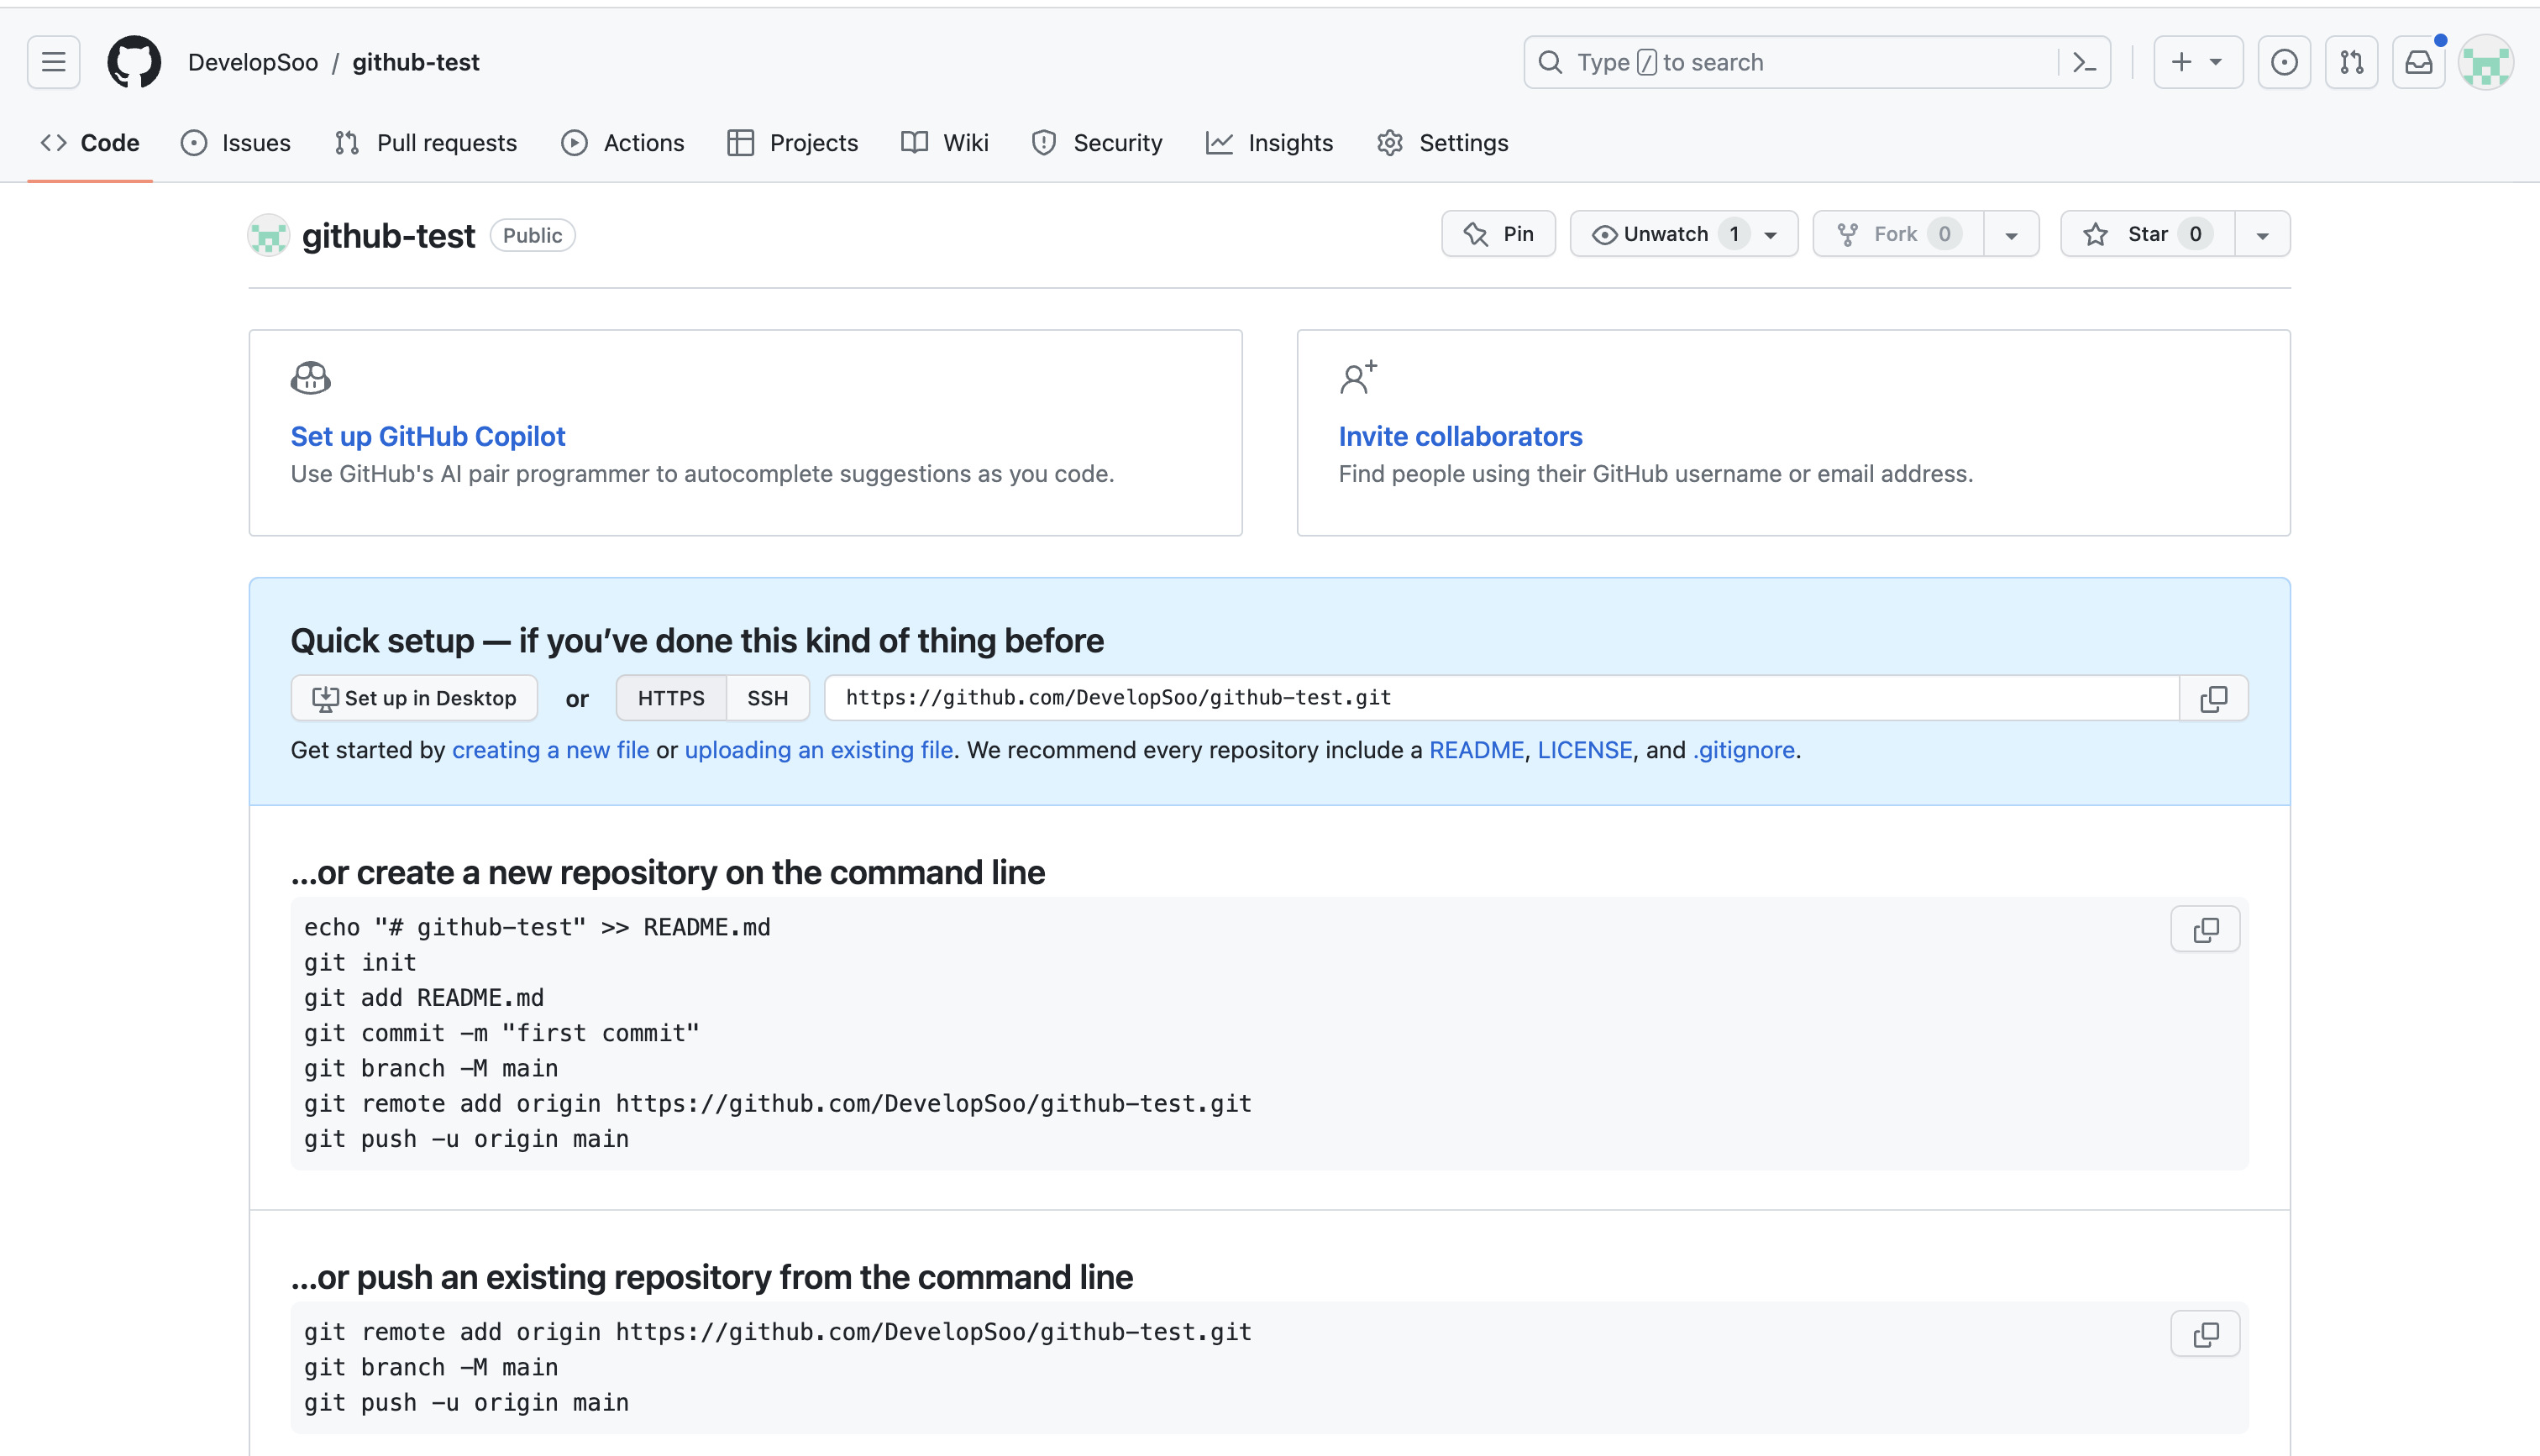The image size is (2540, 1456).
Task: Follow the .gitignore link
Action: pyautogui.click(x=1744, y=750)
